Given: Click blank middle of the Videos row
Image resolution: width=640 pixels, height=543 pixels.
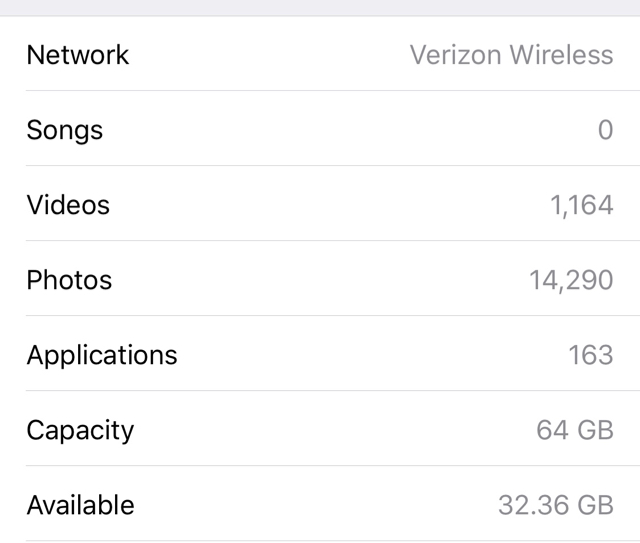Looking at the screenshot, I should tap(330, 205).
